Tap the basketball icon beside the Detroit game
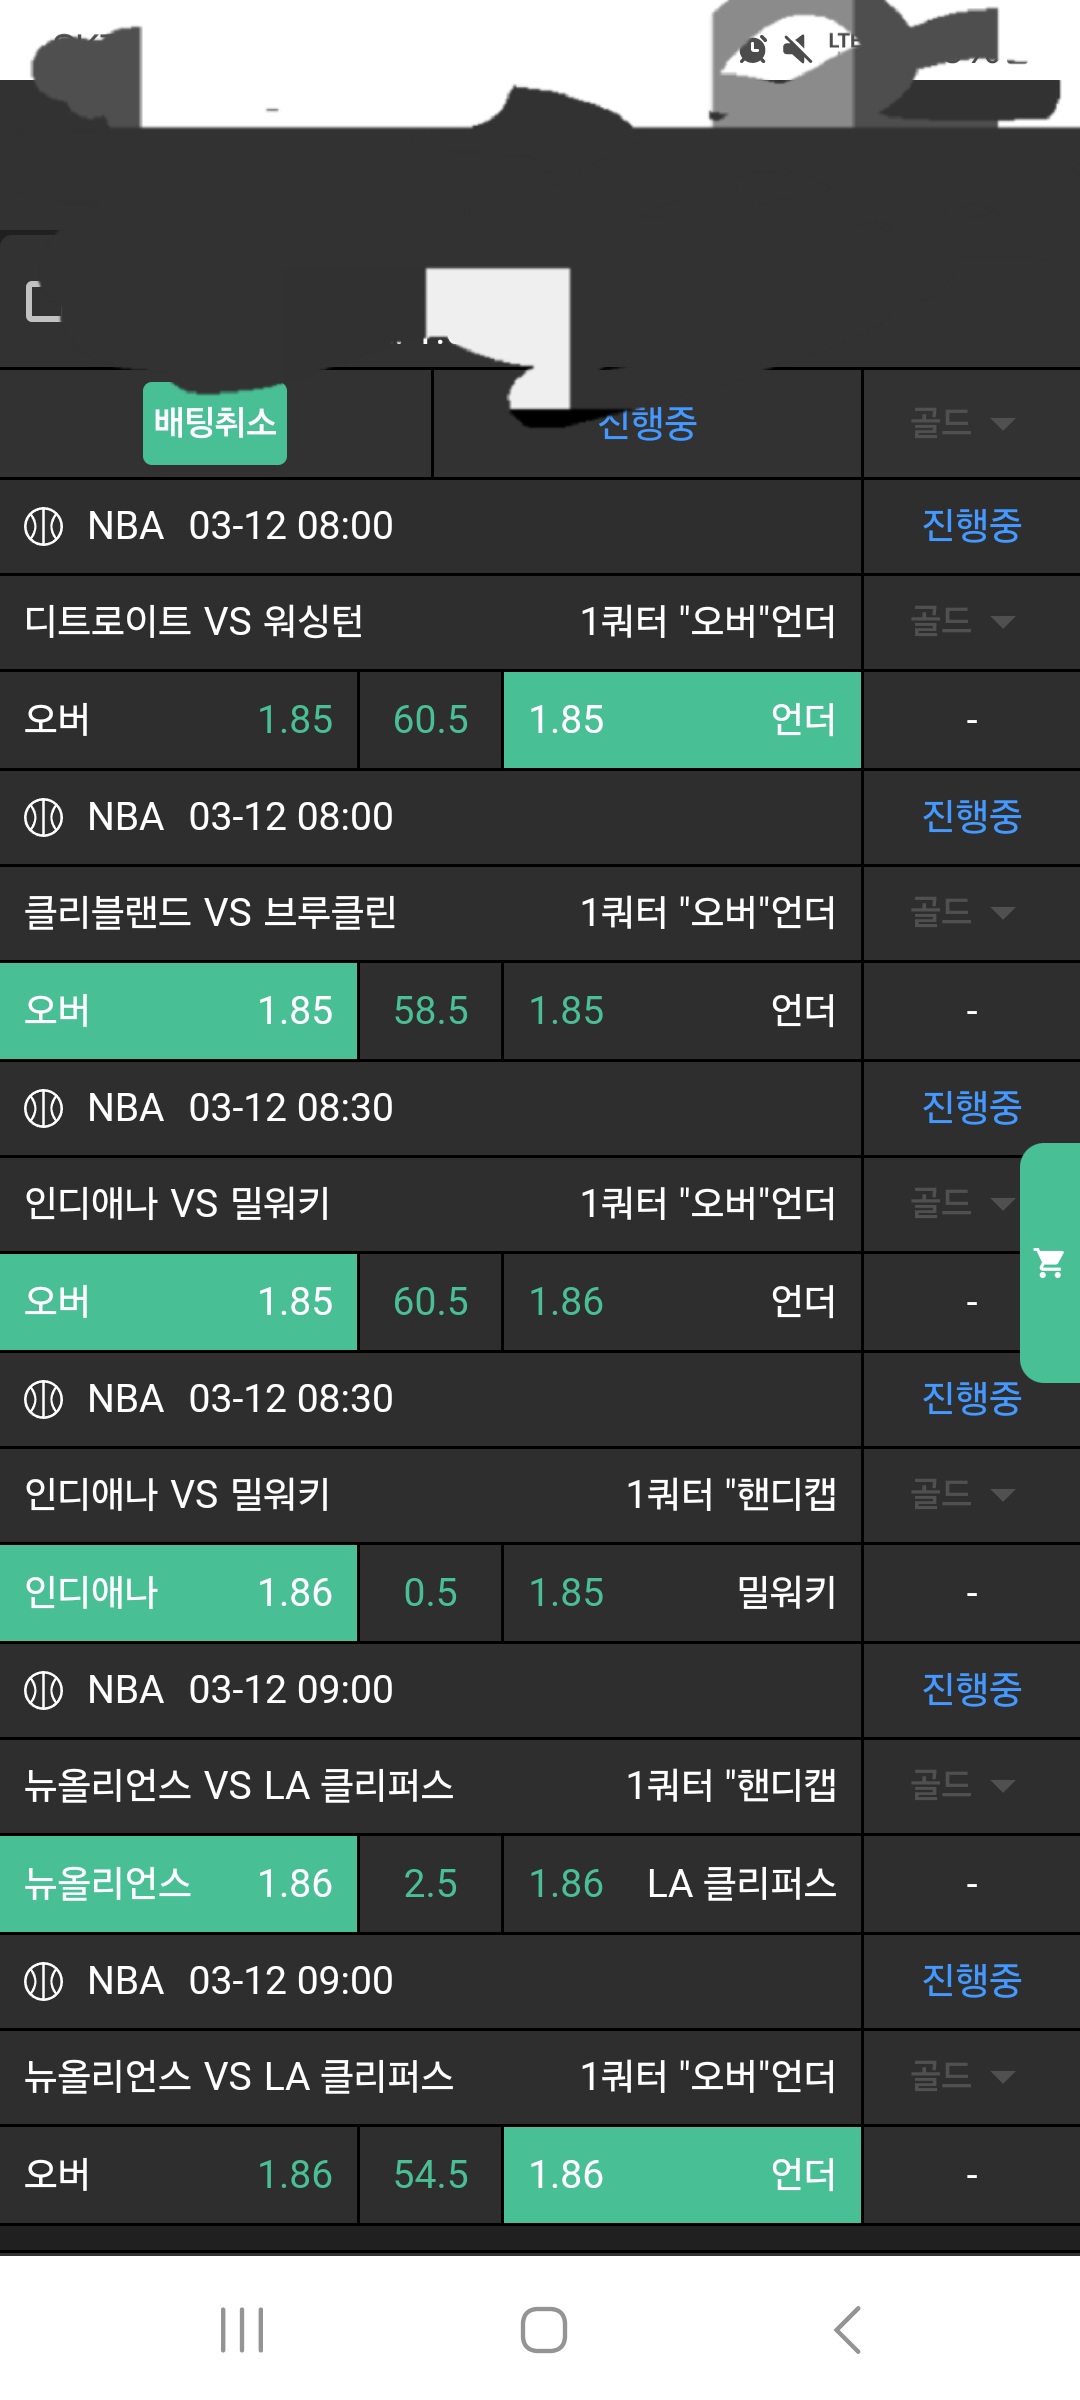Viewport: 1080px width, 2400px height. click(43, 526)
